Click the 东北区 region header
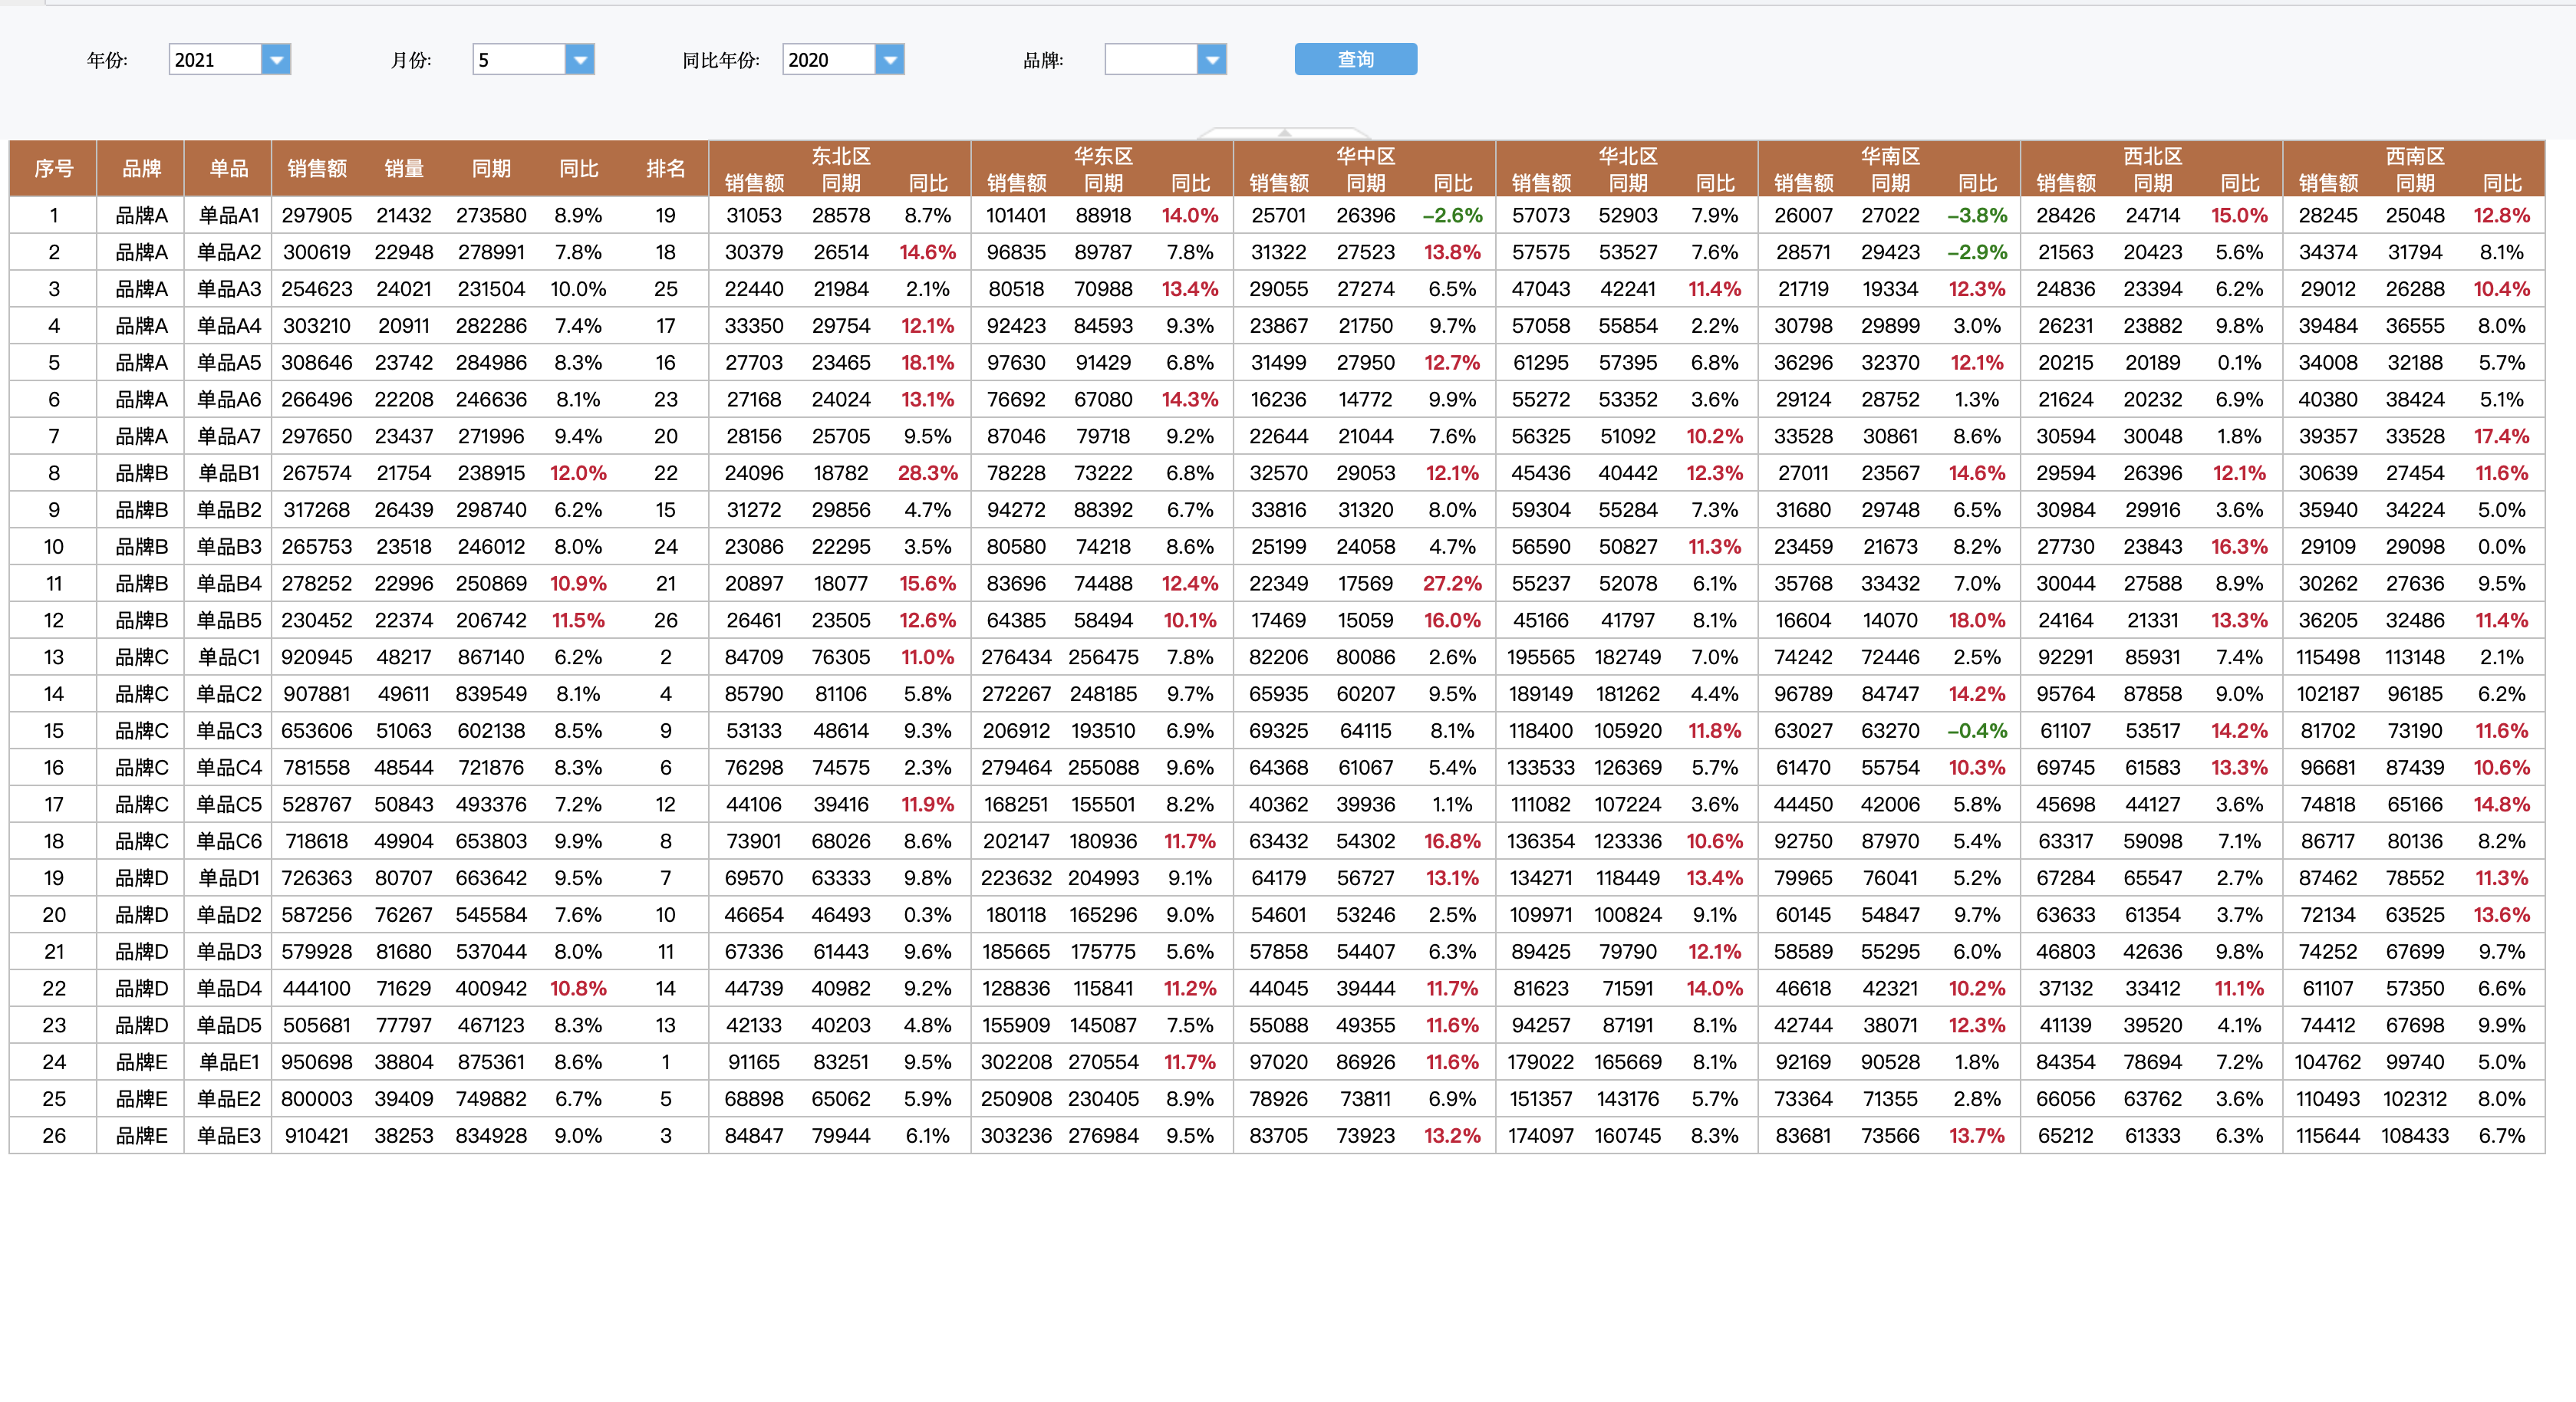The width and height of the screenshot is (2576, 1402). pyautogui.click(x=840, y=156)
